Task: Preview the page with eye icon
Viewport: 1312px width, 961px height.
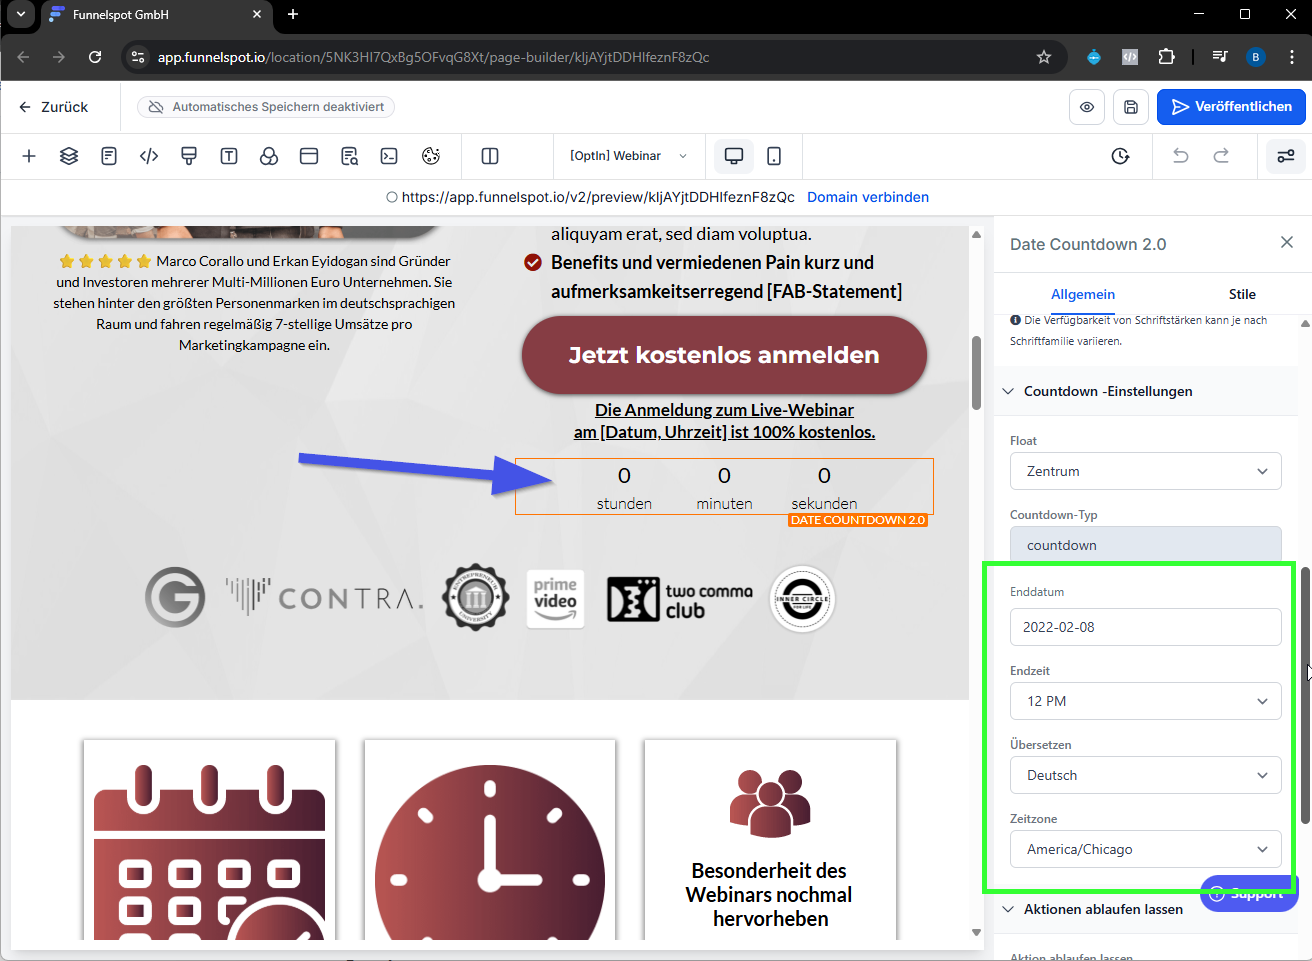Action: click(1087, 107)
